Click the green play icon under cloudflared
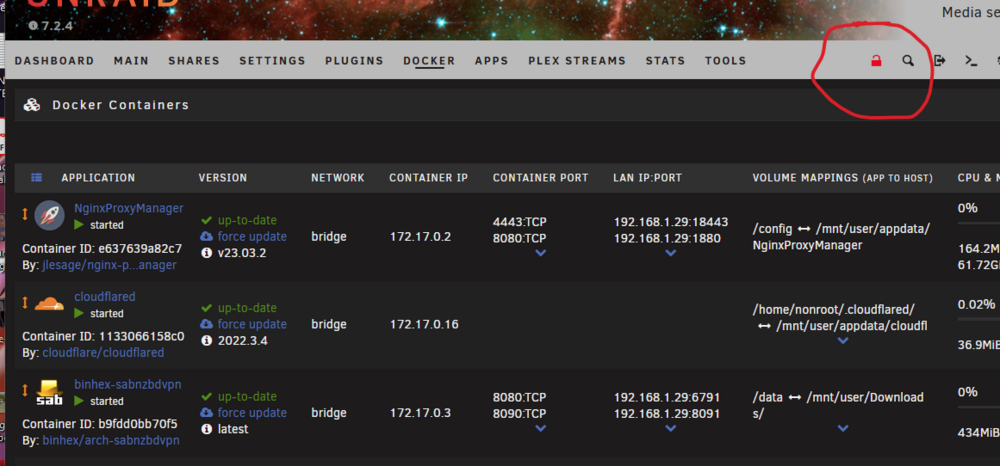Screen dimensions: 1000x466 coord(79,313)
